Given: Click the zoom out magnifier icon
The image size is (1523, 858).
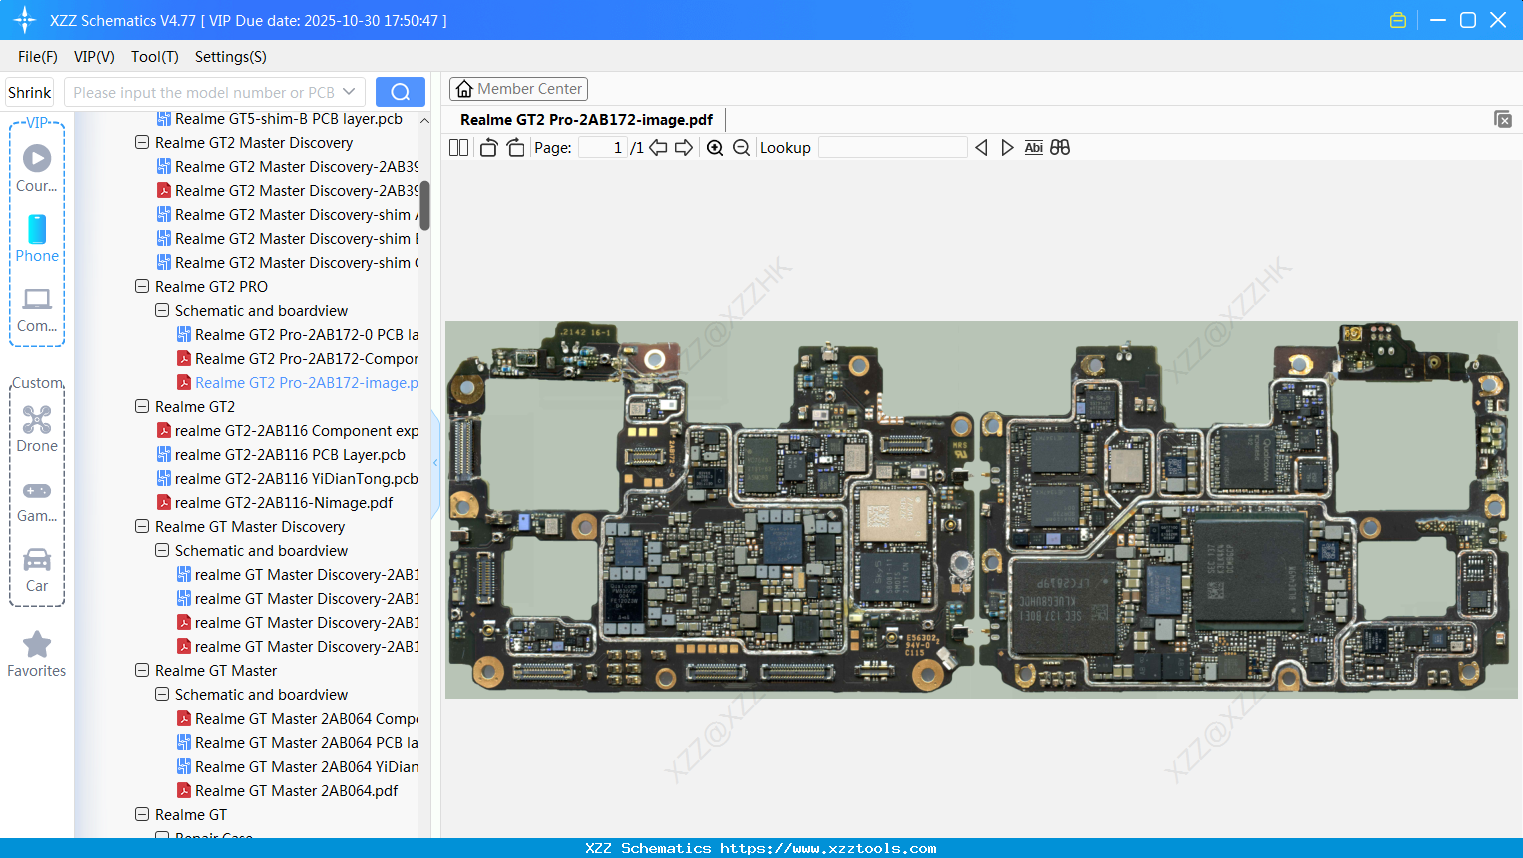Looking at the screenshot, I should tap(741, 148).
